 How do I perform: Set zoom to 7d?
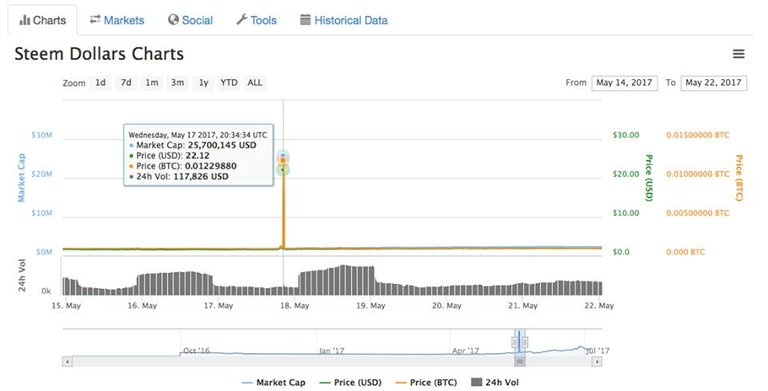(x=126, y=83)
